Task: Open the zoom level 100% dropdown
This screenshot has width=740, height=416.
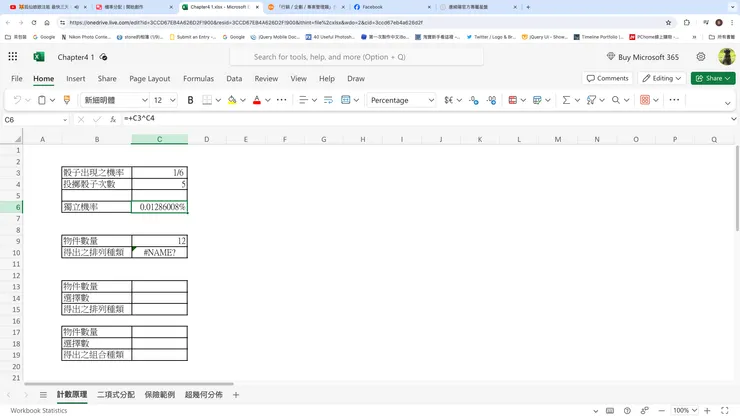Action: 685,410
